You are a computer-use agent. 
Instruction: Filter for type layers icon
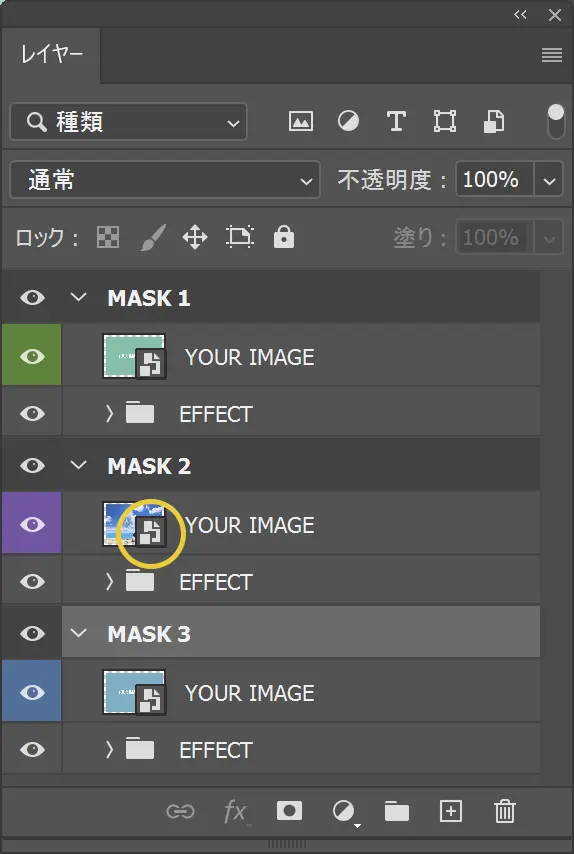396,121
